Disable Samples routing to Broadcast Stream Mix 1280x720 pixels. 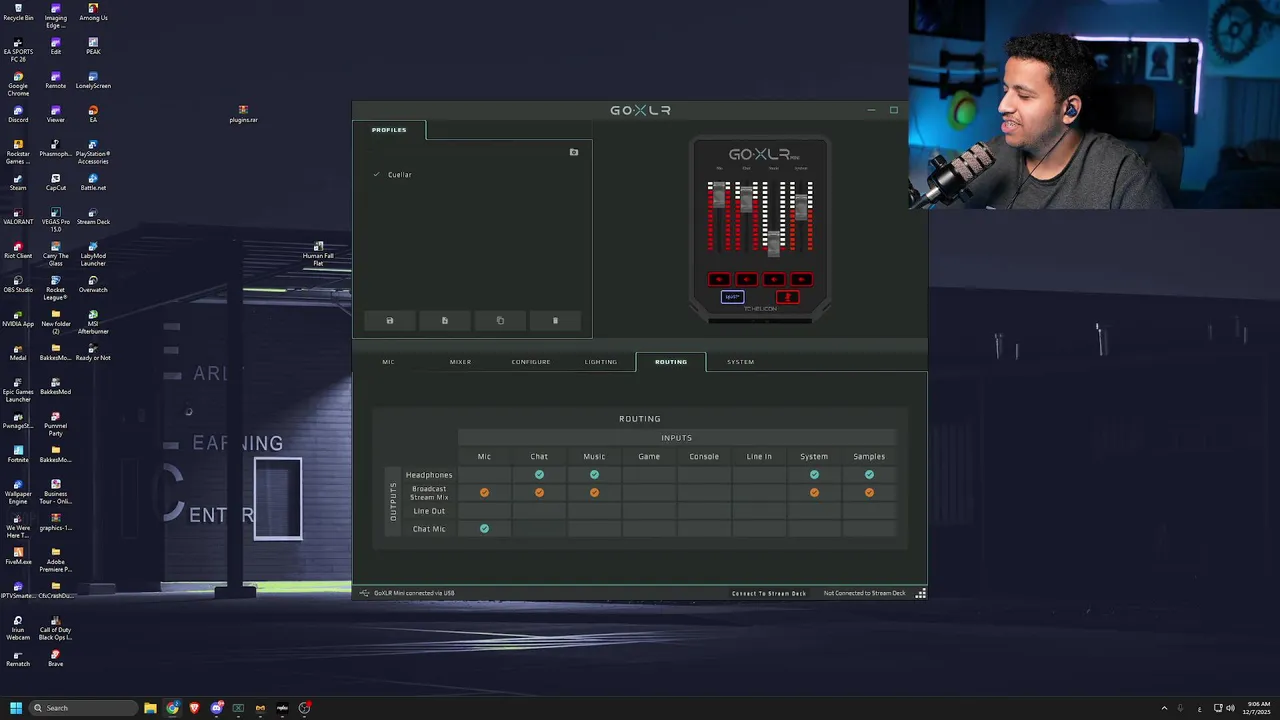tap(869, 493)
